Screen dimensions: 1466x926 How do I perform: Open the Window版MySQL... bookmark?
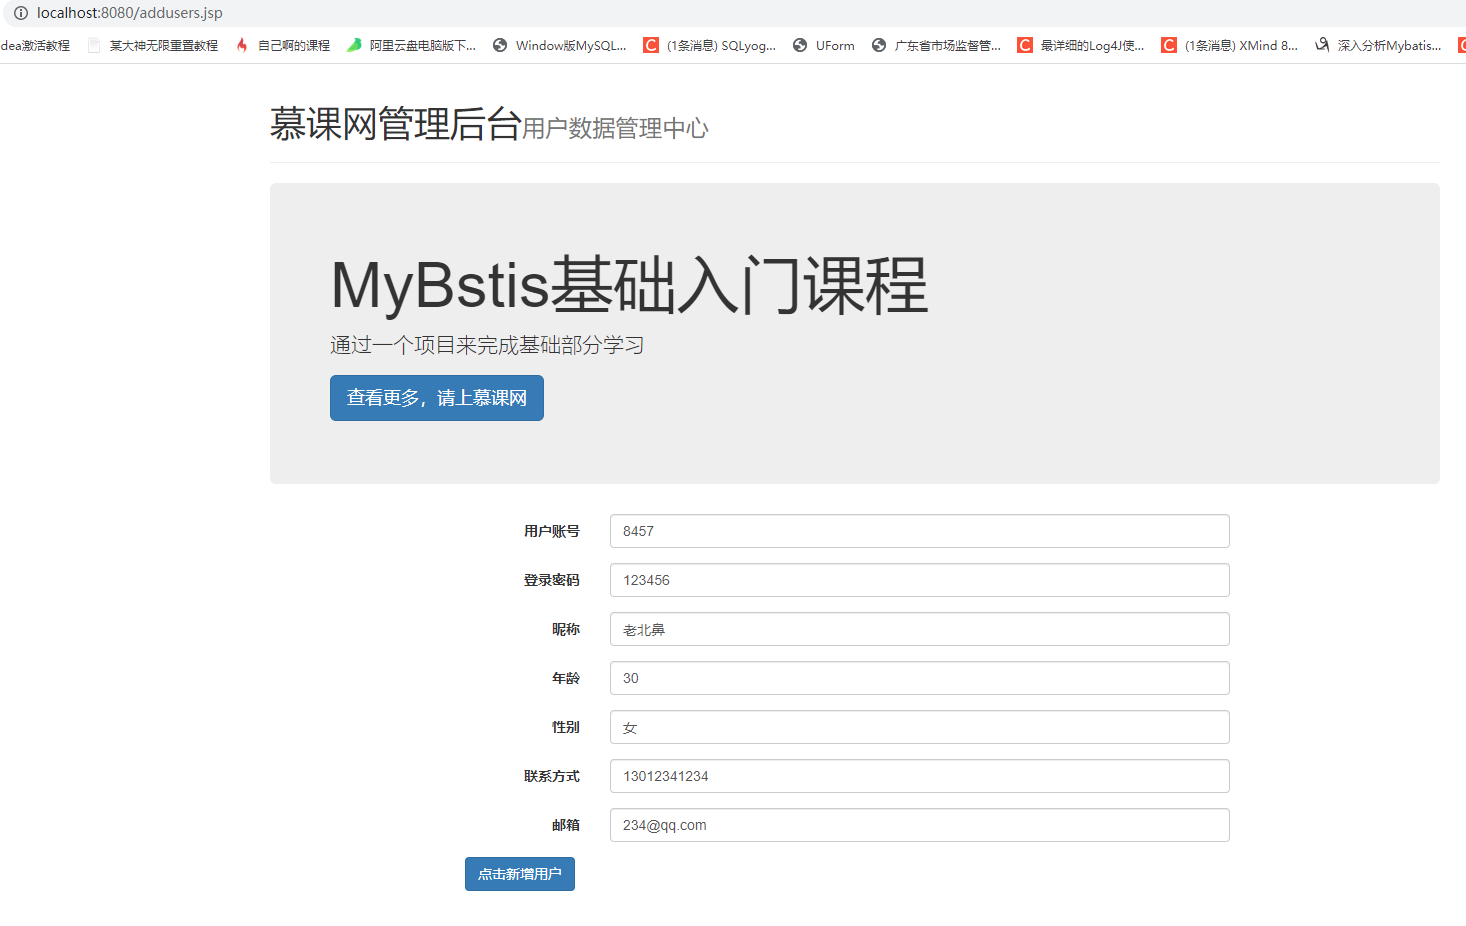point(560,45)
